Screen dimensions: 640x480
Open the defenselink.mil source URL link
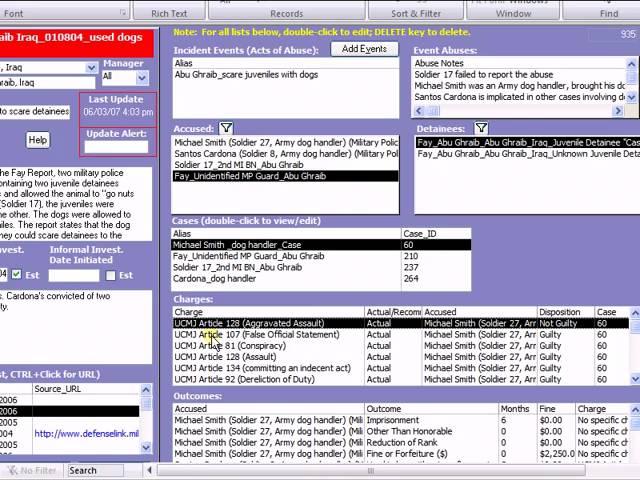[x=87, y=433]
